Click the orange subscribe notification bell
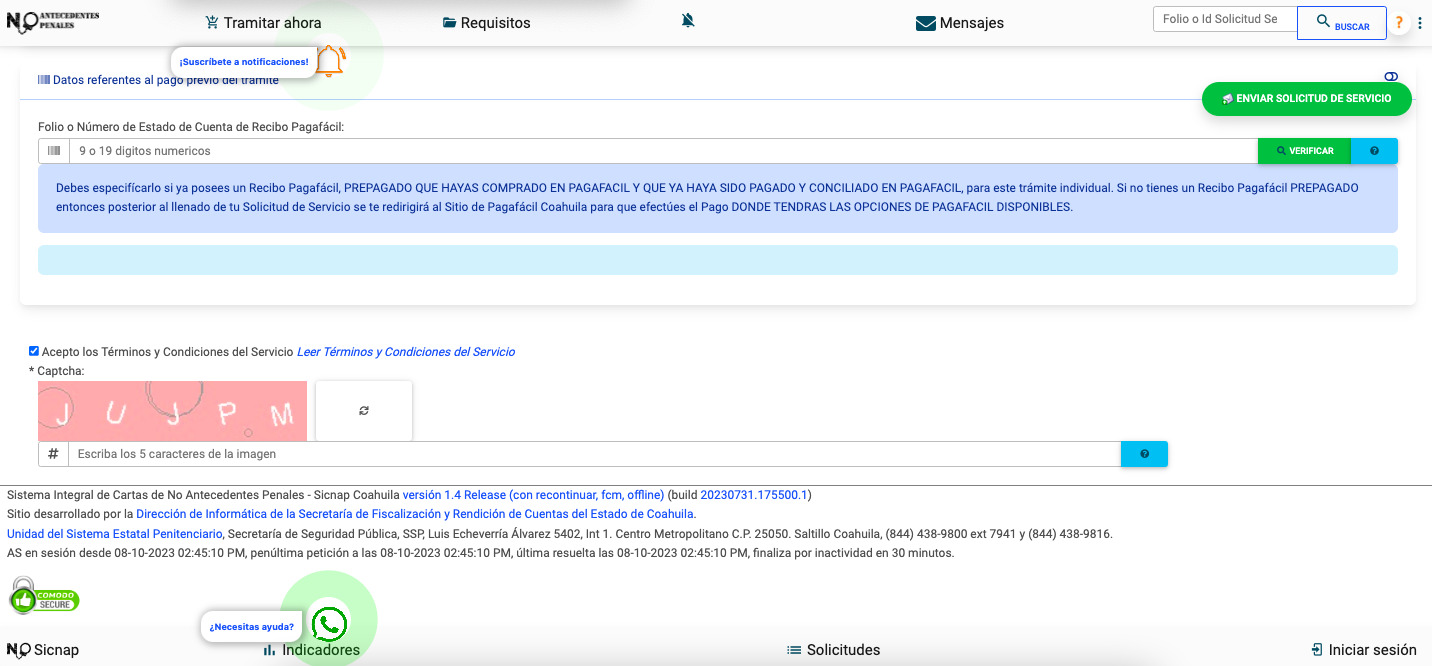This screenshot has height=666, width=1432. pyautogui.click(x=330, y=62)
